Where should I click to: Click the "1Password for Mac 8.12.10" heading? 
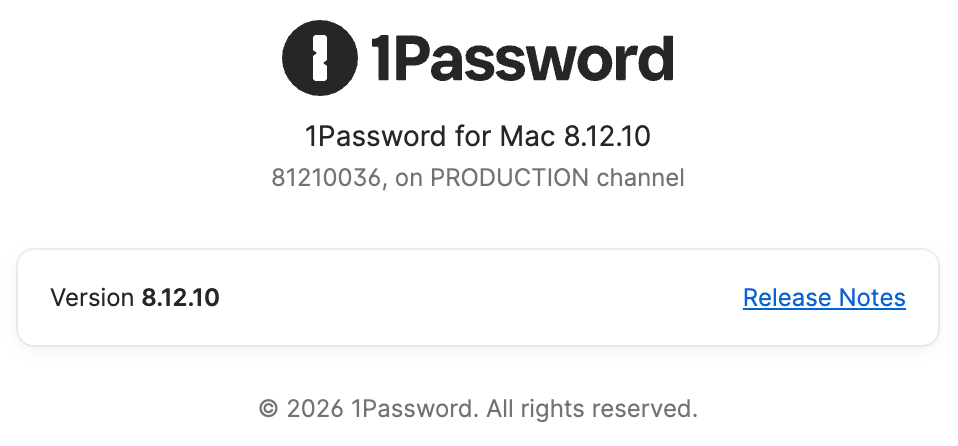coord(478,136)
